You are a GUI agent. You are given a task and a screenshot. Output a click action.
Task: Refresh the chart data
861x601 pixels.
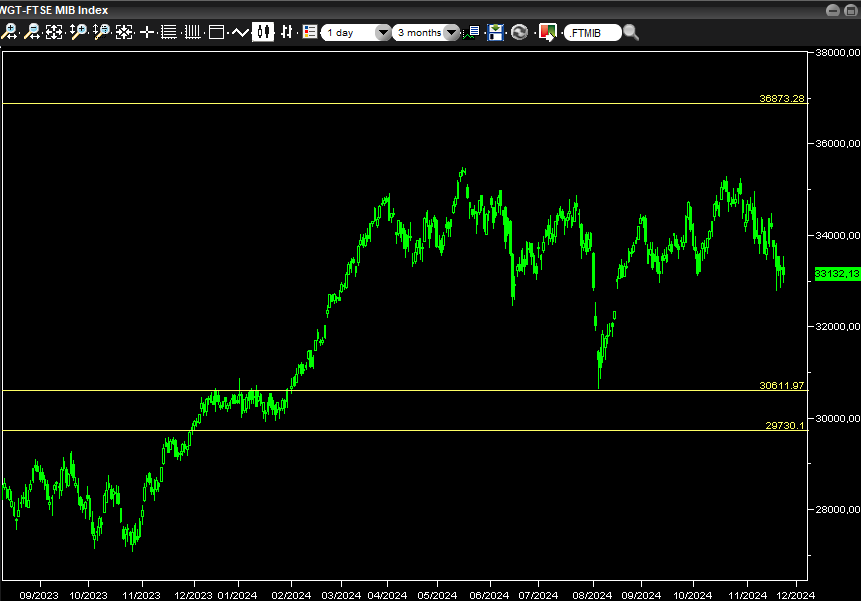pos(519,32)
